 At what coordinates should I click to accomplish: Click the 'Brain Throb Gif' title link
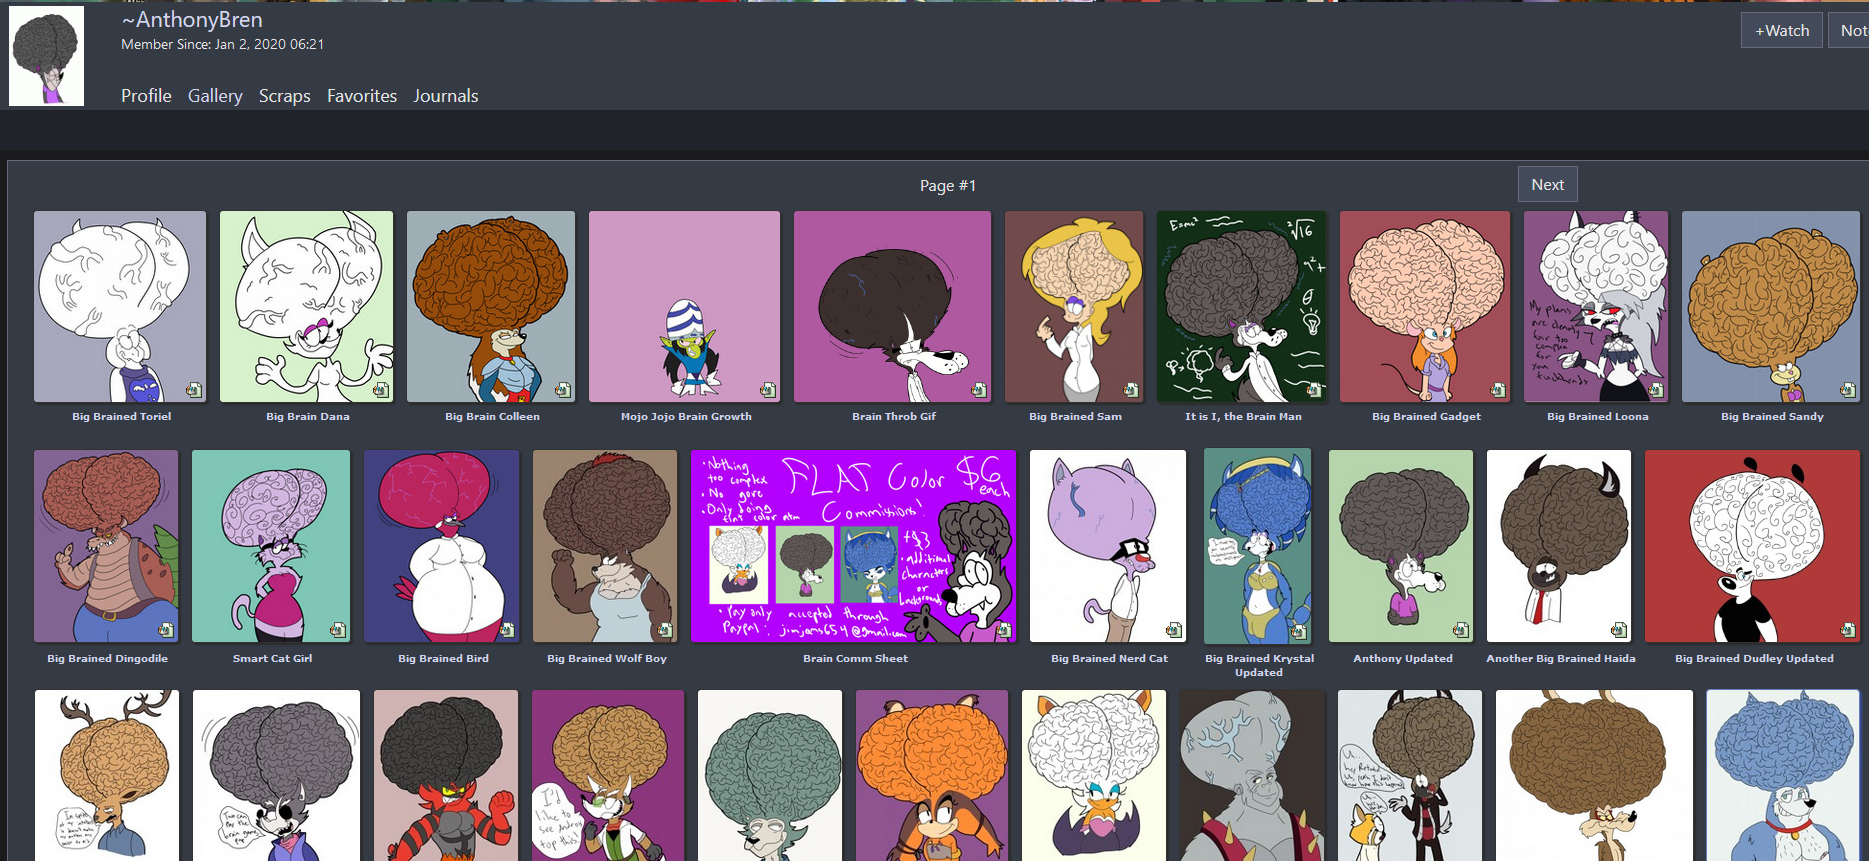click(894, 416)
